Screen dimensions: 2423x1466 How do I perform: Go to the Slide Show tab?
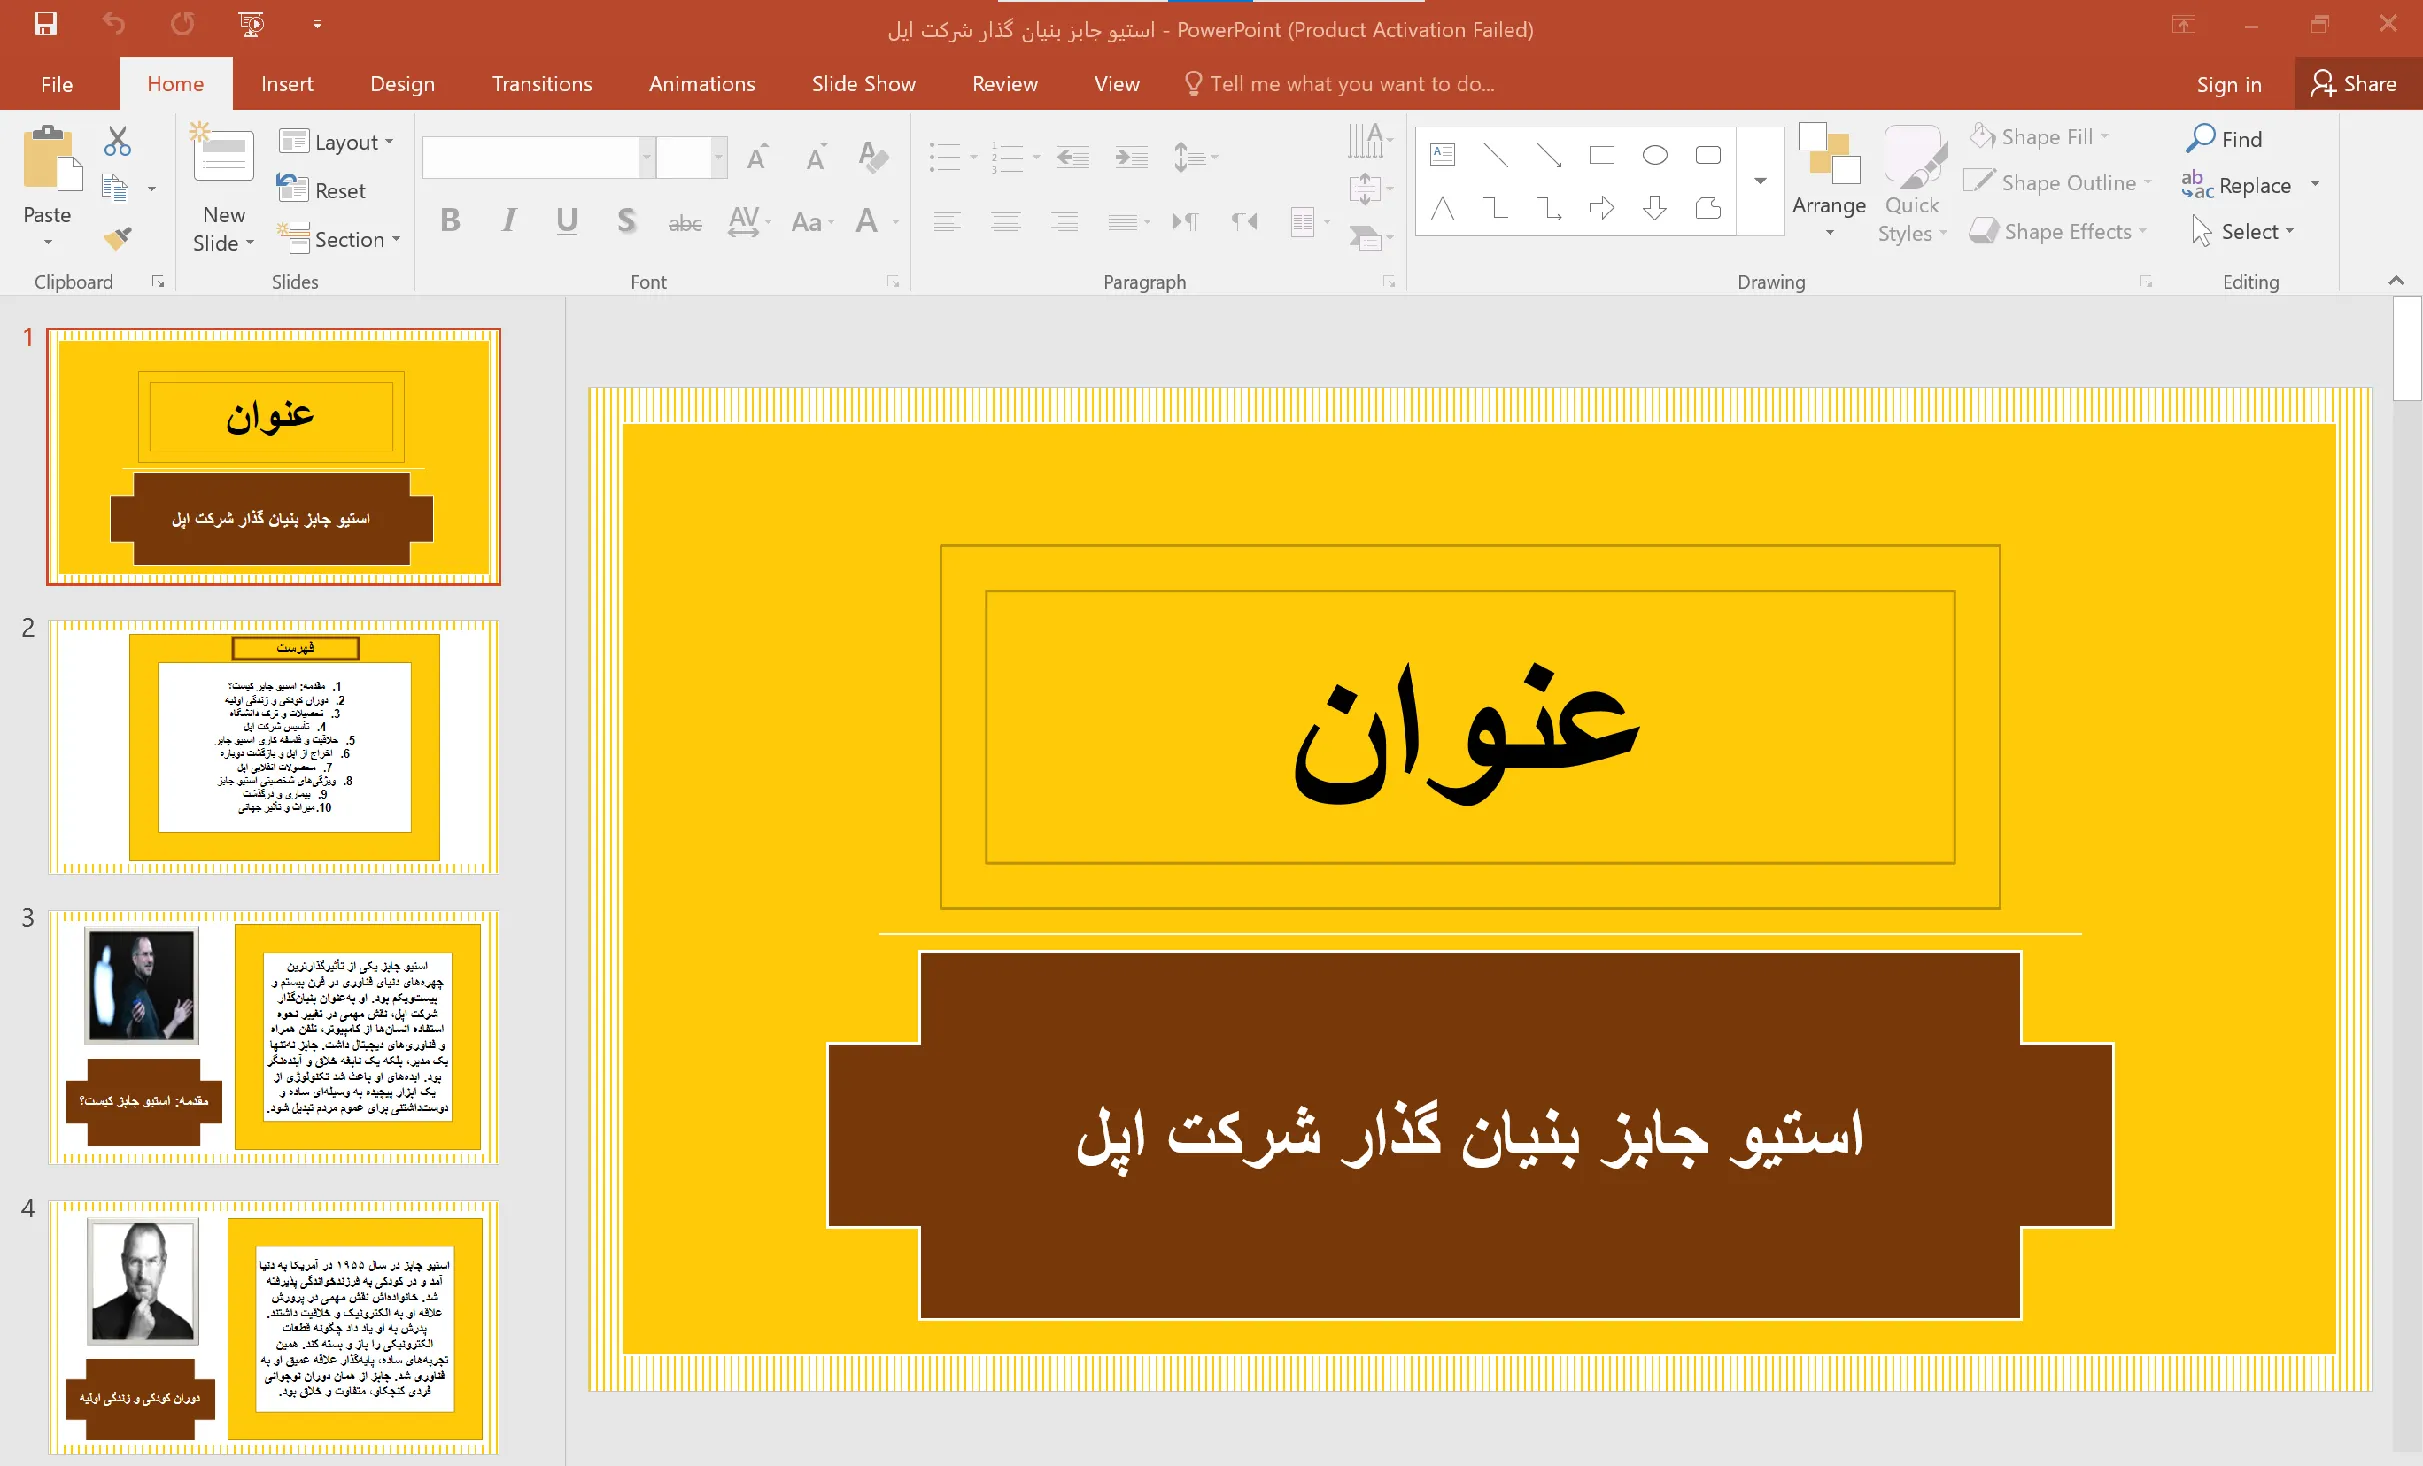(864, 84)
